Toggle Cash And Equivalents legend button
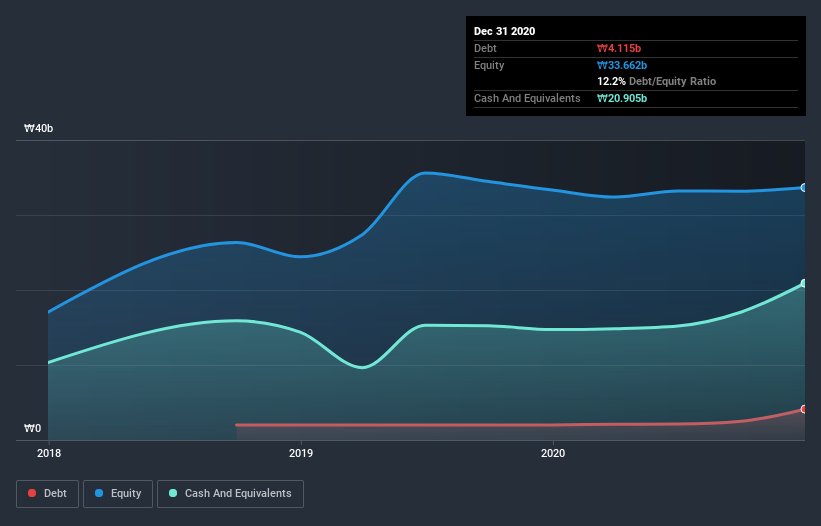Viewport: 821px width, 526px height. [230, 494]
